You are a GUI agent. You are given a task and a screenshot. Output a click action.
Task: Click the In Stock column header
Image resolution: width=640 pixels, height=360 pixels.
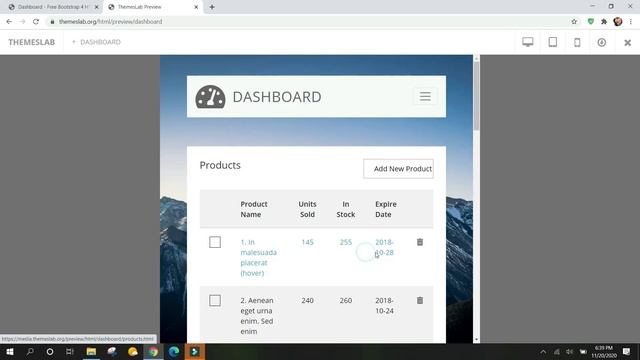(346, 209)
